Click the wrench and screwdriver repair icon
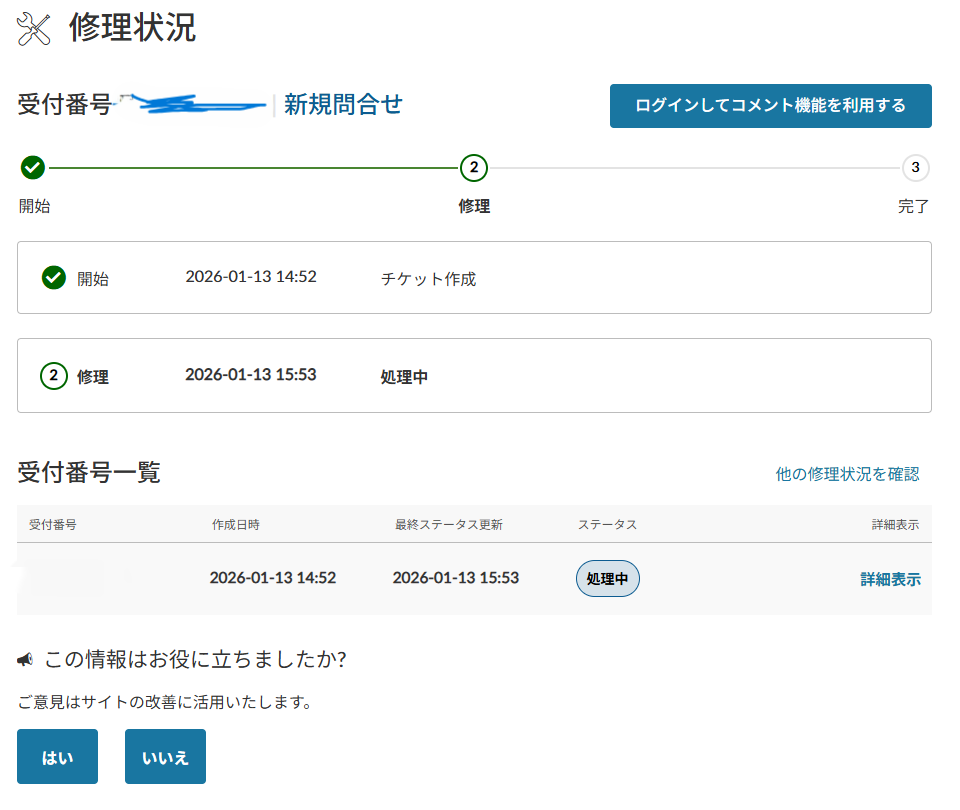 tap(34, 30)
